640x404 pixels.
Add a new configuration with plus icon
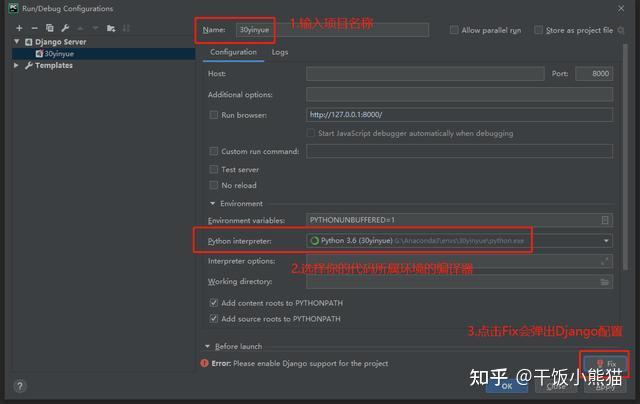click(x=19, y=28)
